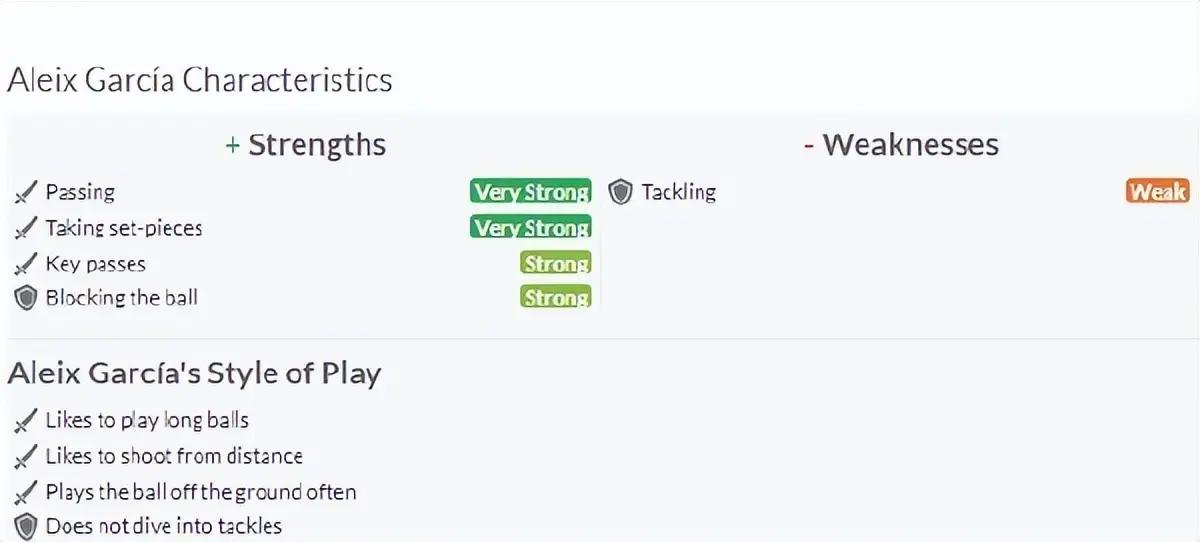Click the shield icon beside Tackling
1200x542 pixels.
click(621, 192)
